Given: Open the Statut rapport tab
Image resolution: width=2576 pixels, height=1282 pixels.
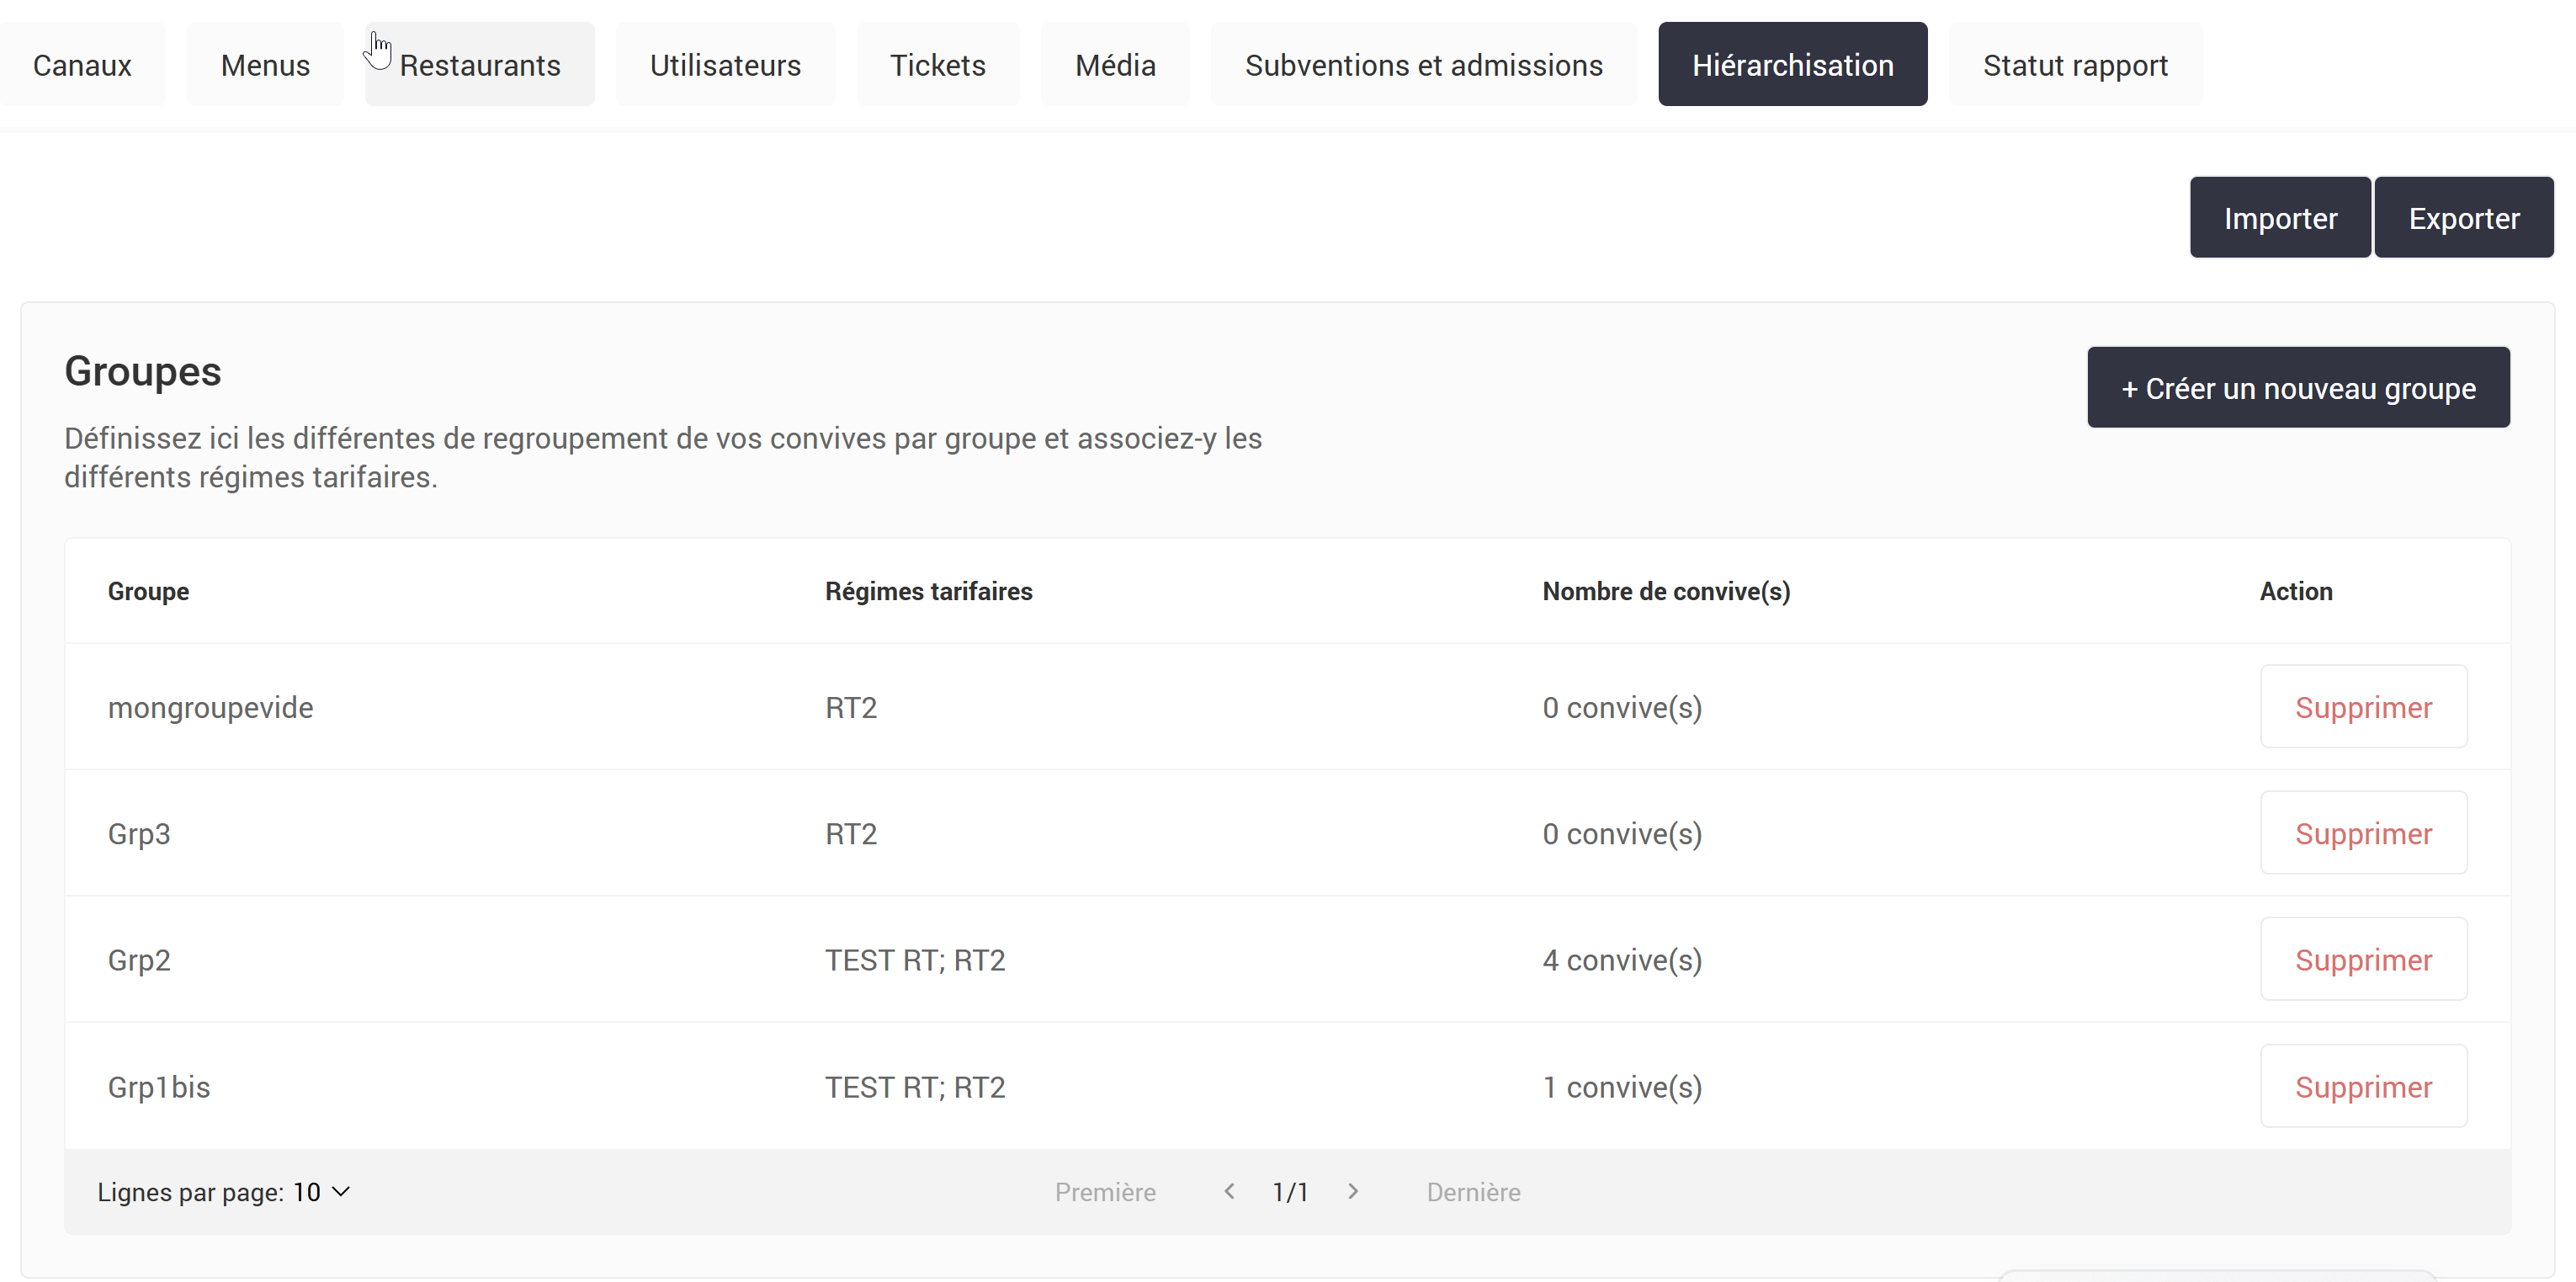Looking at the screenshot, I should [2075, 64].
